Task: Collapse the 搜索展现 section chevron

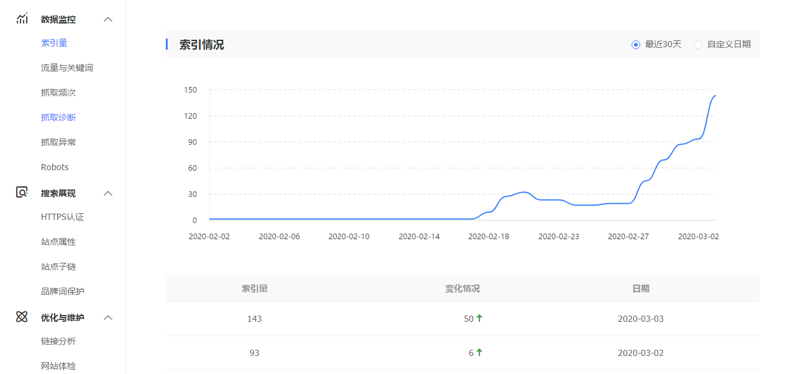Action: [108, 193]
